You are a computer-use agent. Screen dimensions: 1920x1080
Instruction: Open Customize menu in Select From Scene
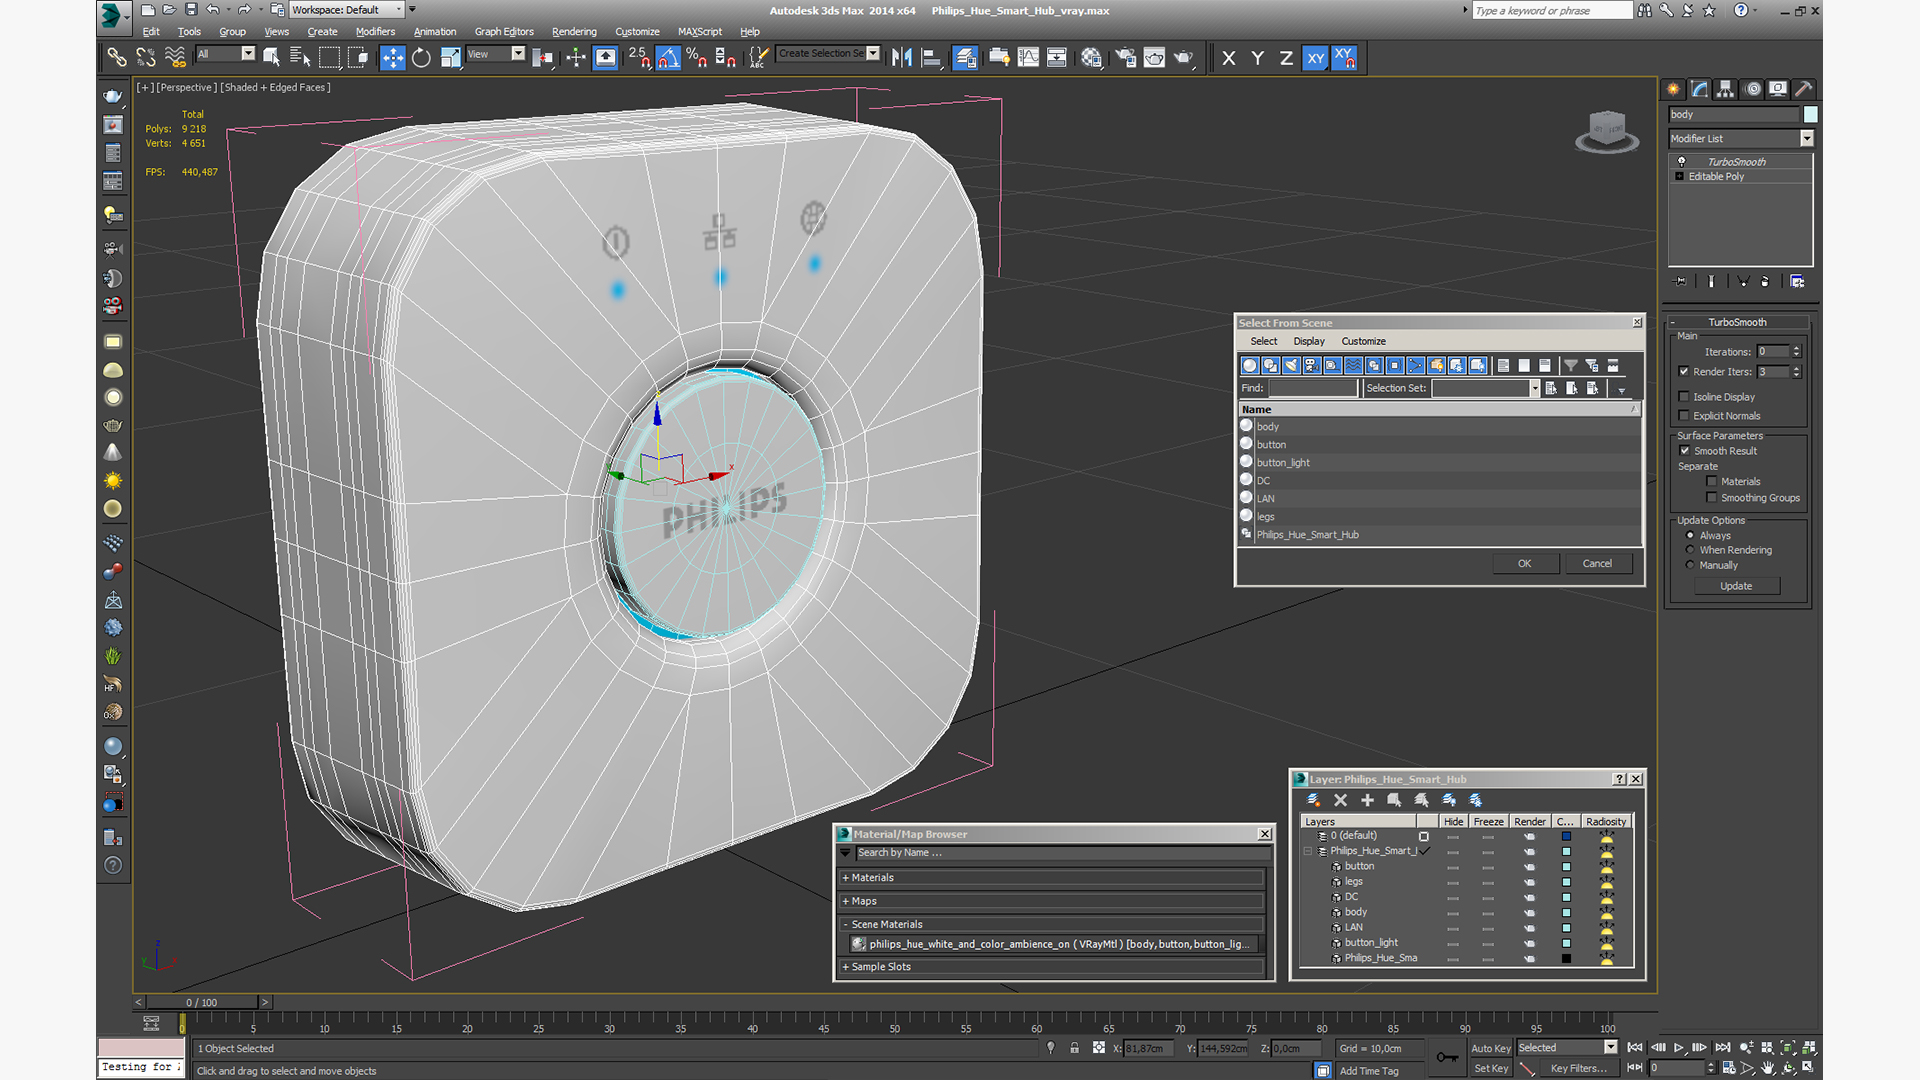(x=1364, y=341)
